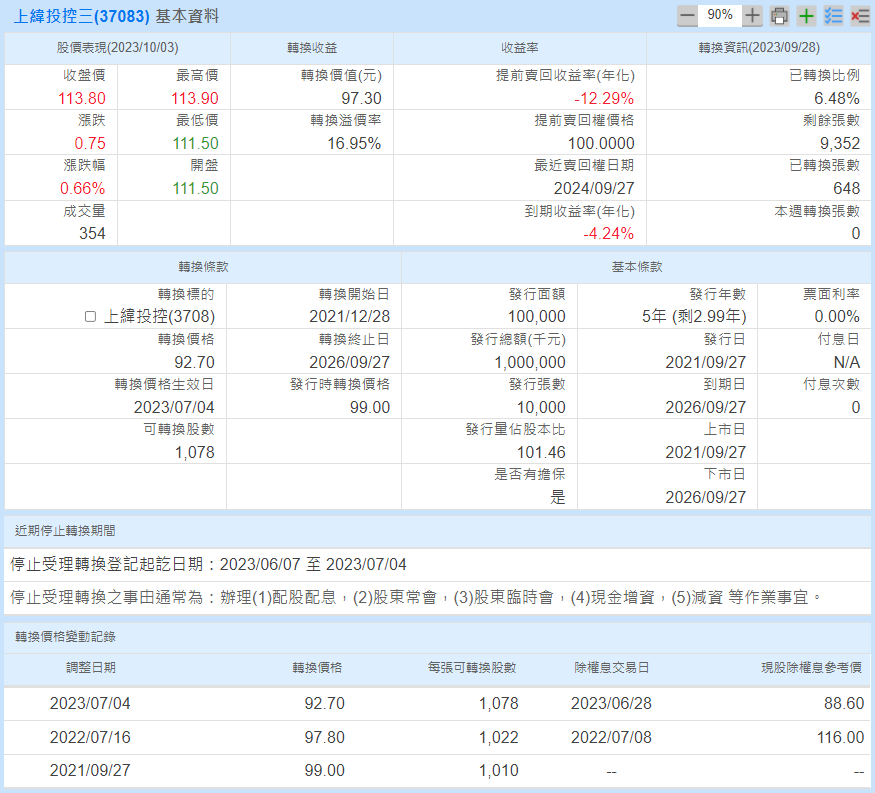Viewport: 875px width, 793px height.
Task: Click the red X list remove icon
Action: tap(860, 16)
